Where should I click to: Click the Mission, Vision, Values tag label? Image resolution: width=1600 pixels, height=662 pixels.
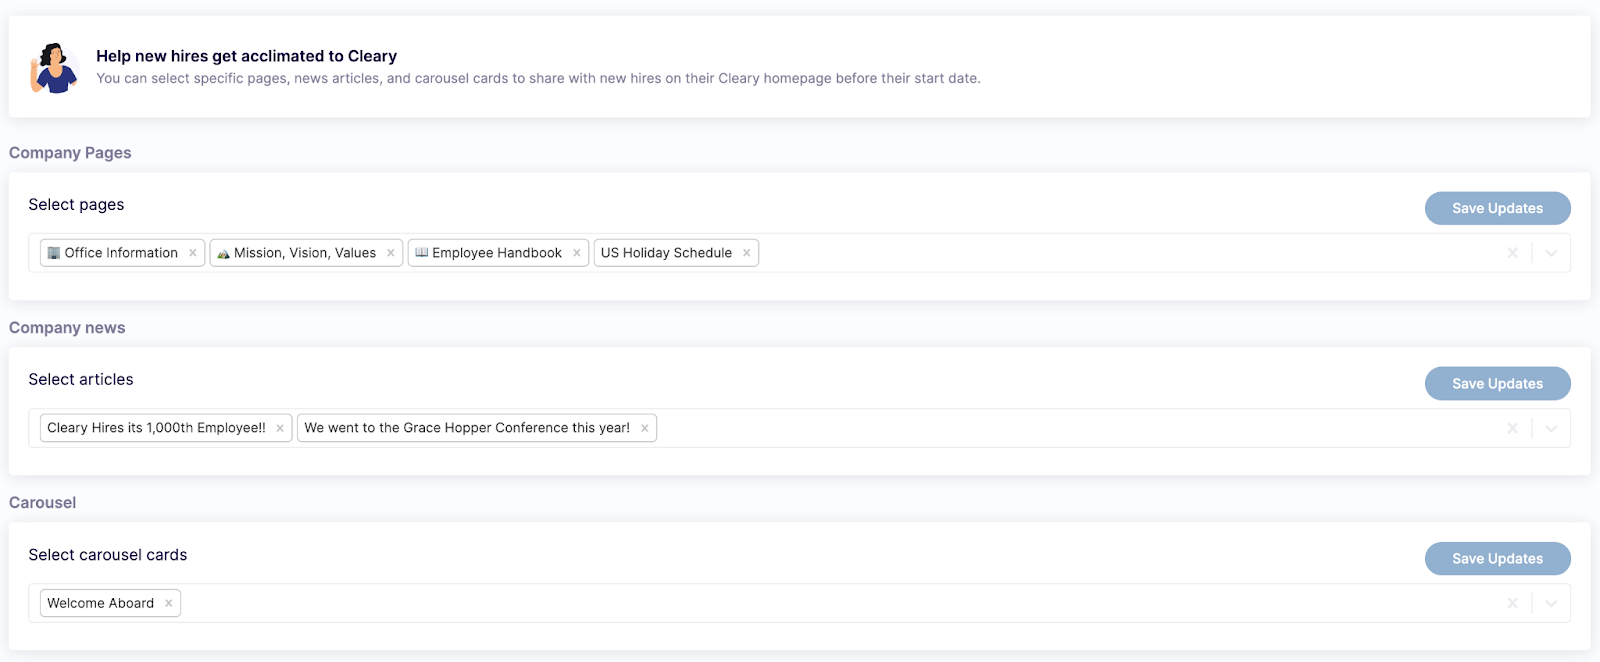coord(305,253)
